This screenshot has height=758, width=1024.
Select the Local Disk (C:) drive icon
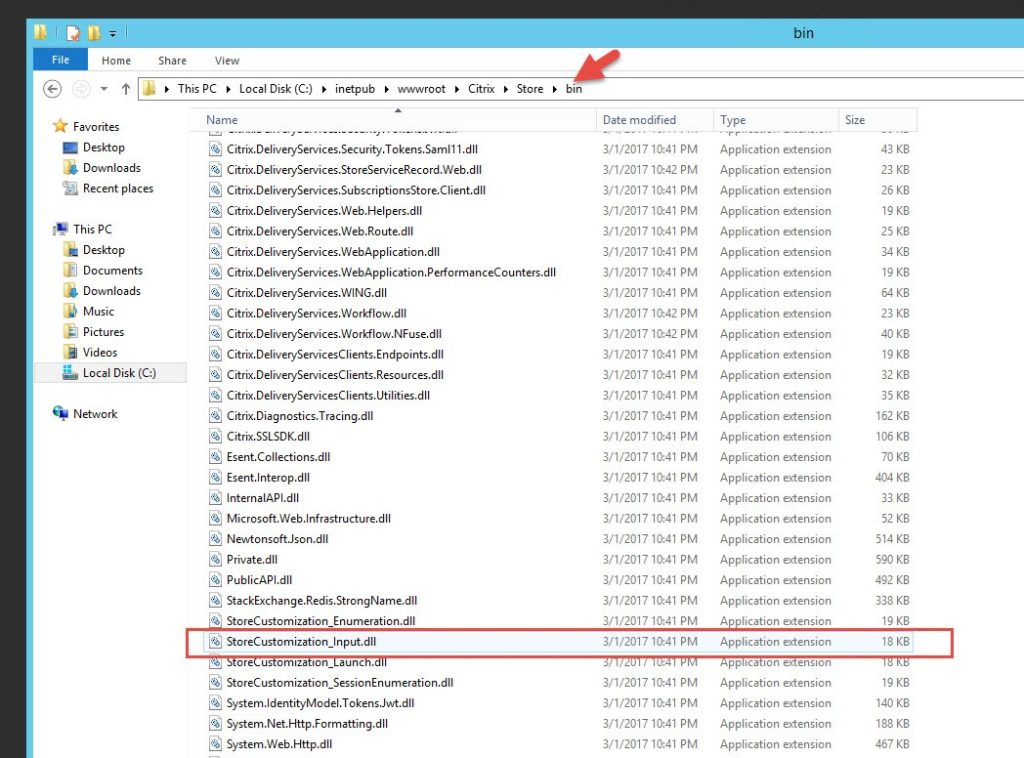(70, 373)
